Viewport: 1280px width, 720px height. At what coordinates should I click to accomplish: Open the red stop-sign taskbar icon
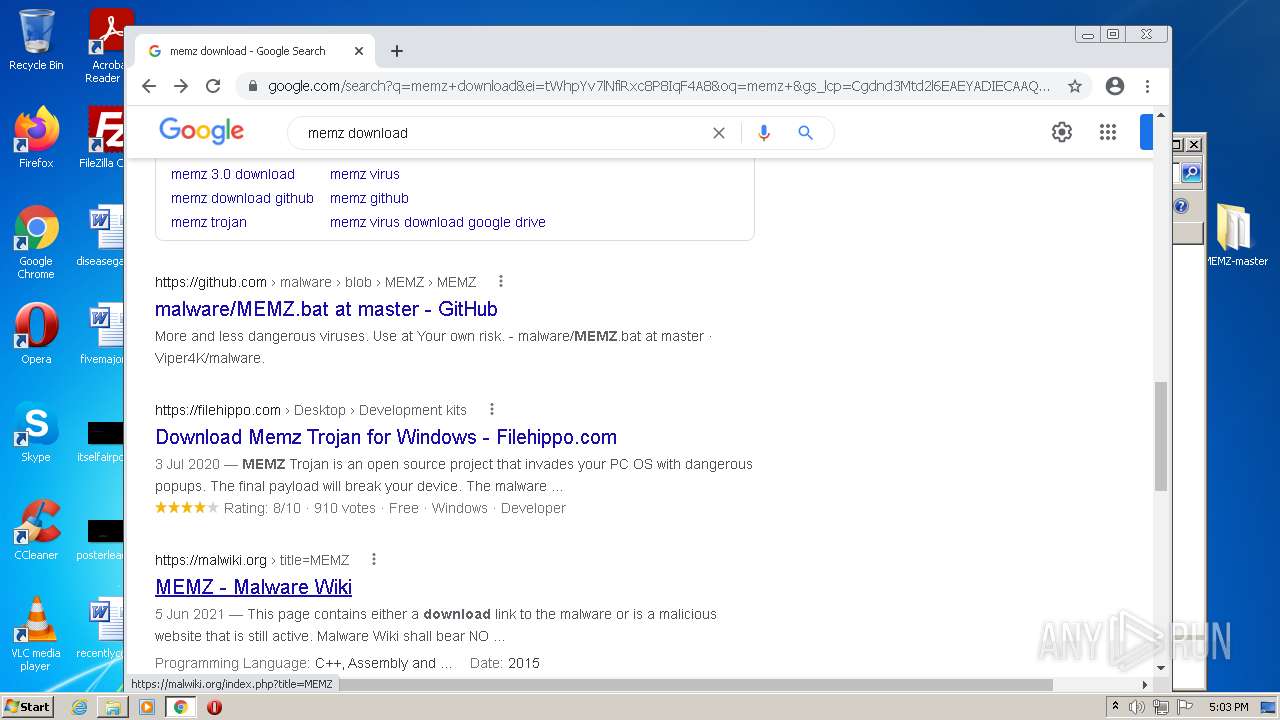214,707
